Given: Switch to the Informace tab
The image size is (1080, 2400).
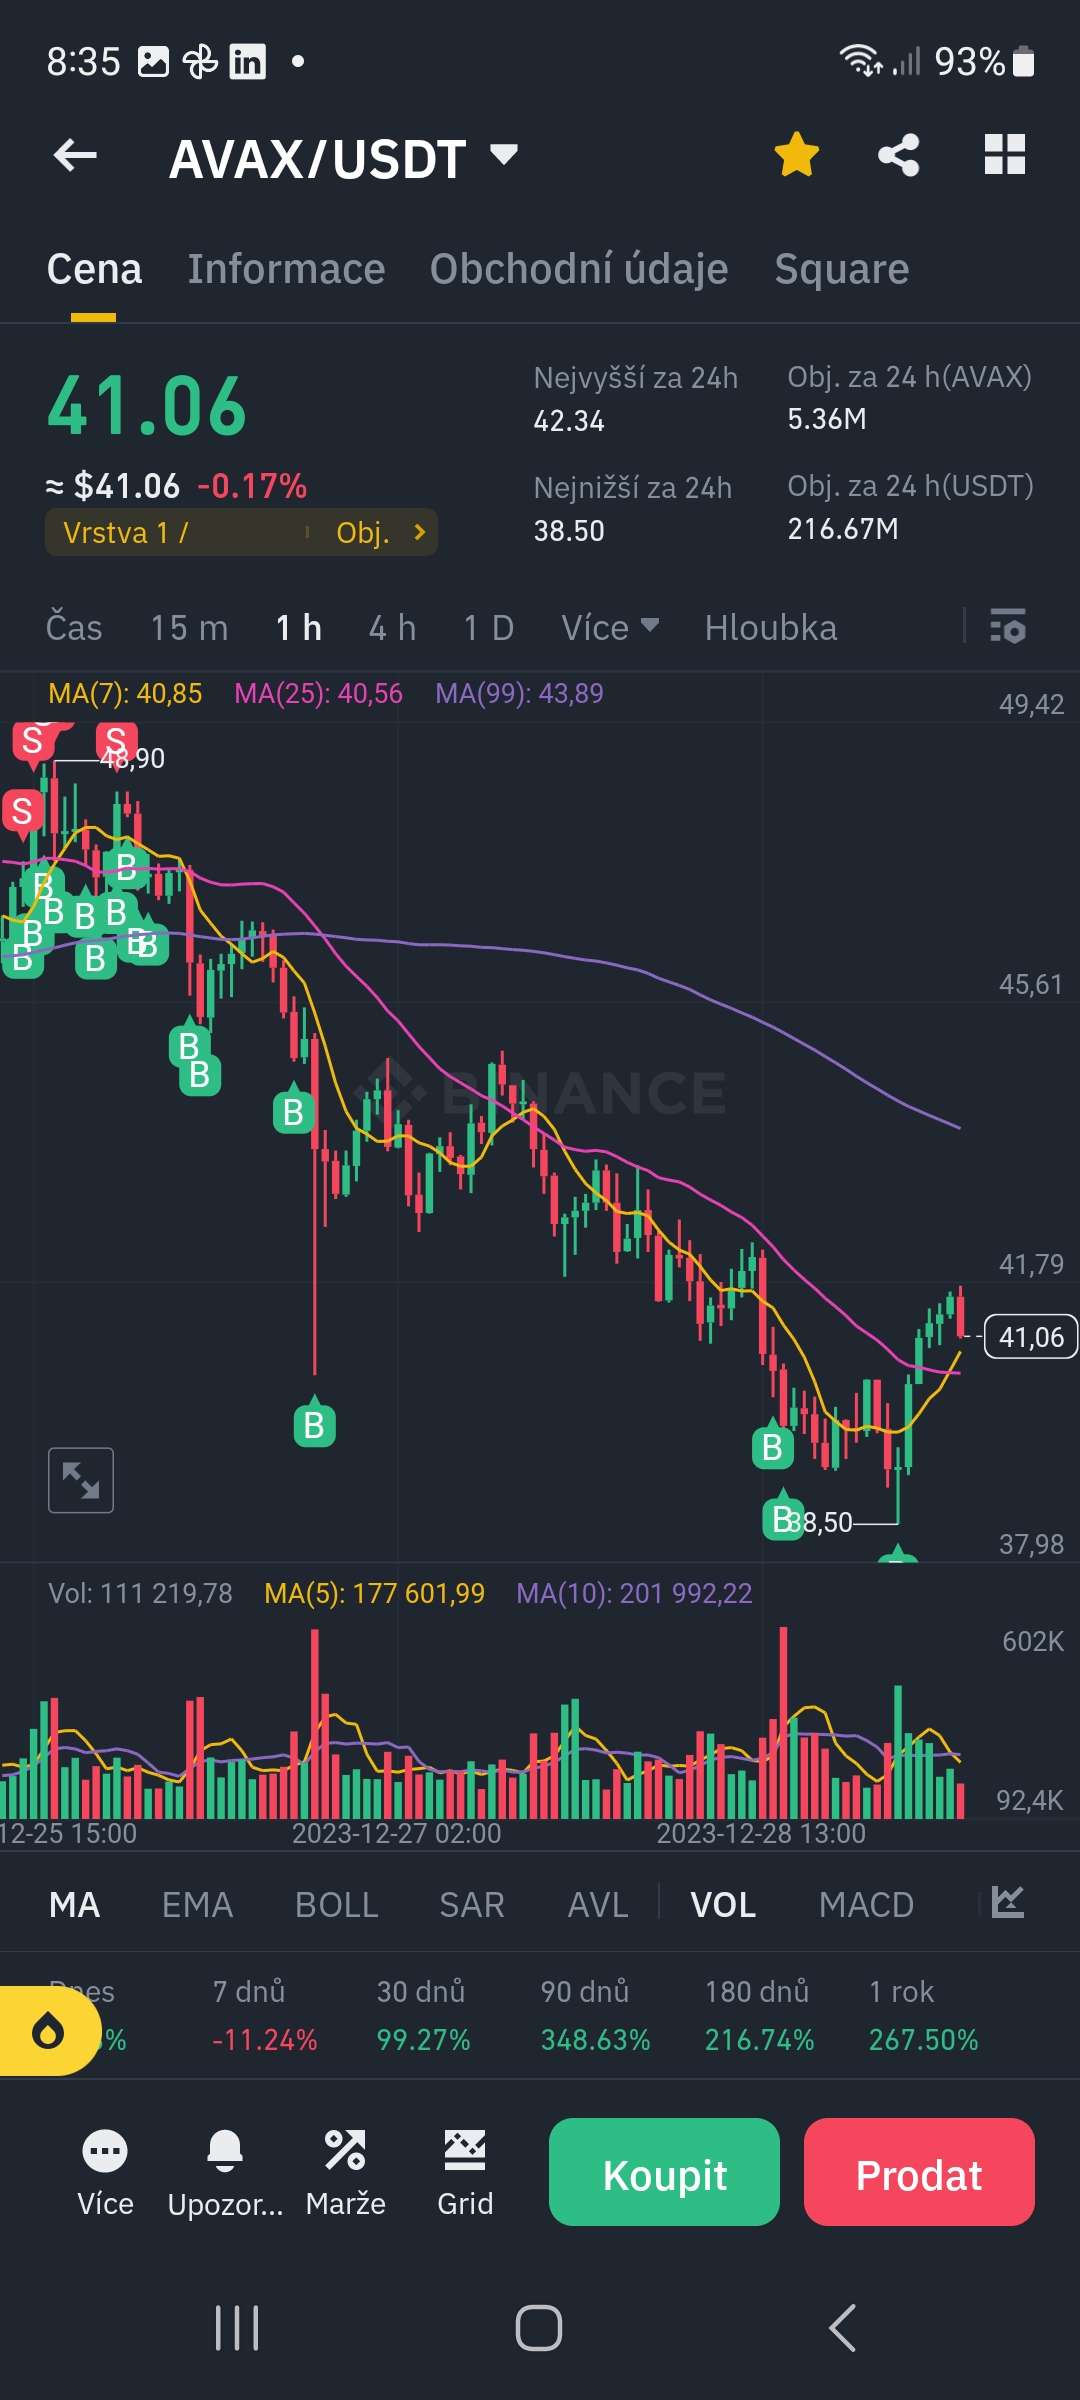Looking at the screenshot, I should (286, 269).
